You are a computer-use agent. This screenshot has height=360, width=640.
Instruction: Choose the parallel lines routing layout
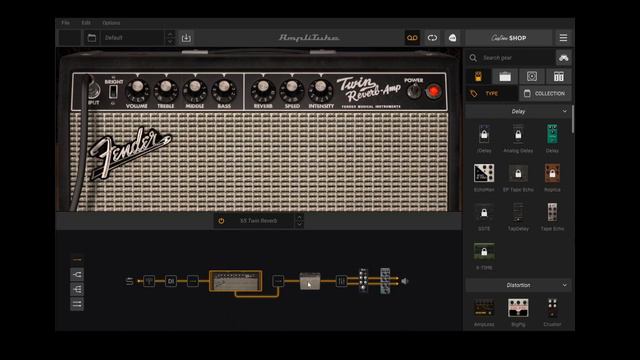click(x=77, y=304)
